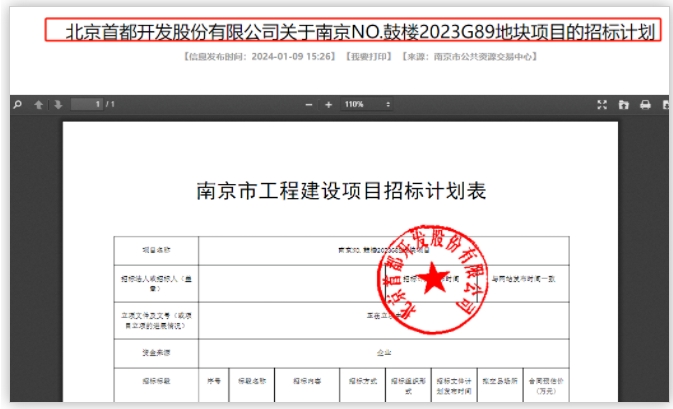Go to previous page with up arrow

pyautogui.click(x=38, y=104)
